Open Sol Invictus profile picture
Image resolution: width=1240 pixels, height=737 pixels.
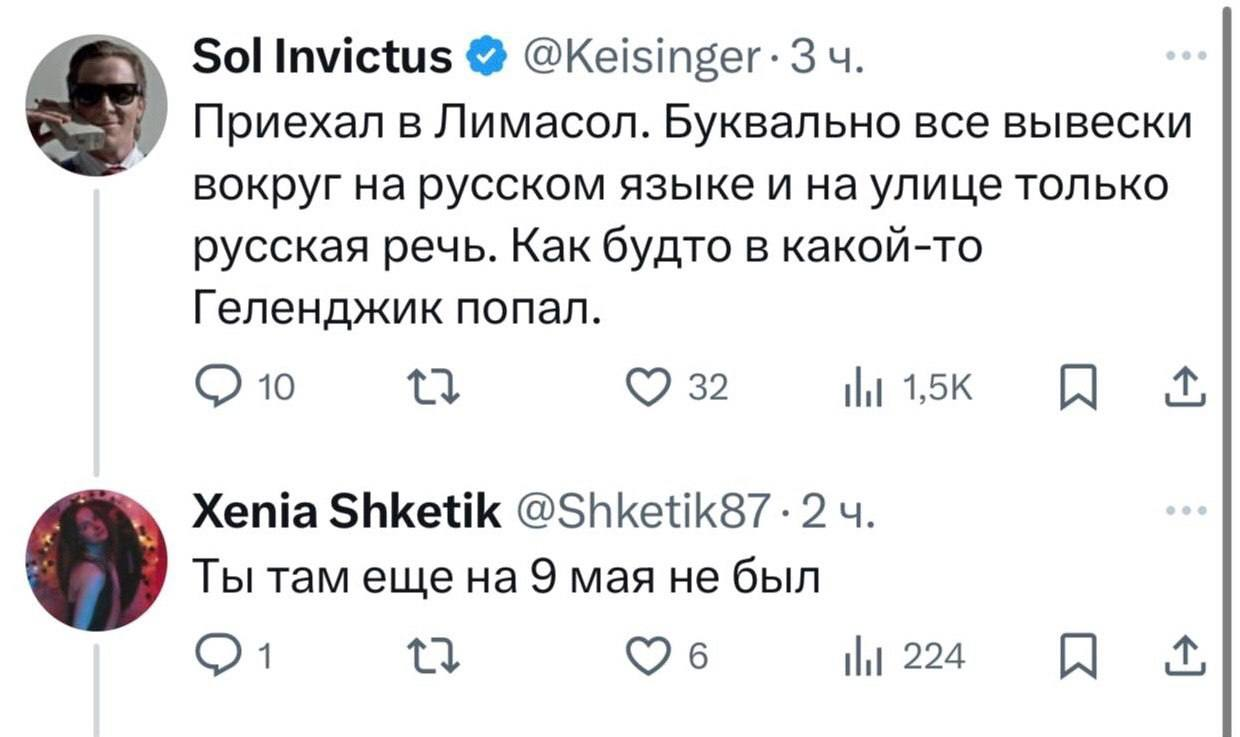pos(97,105)
